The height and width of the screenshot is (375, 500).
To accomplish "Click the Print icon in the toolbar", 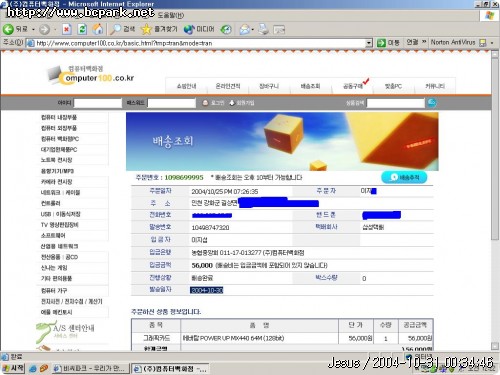I will (x=263, y=29).
